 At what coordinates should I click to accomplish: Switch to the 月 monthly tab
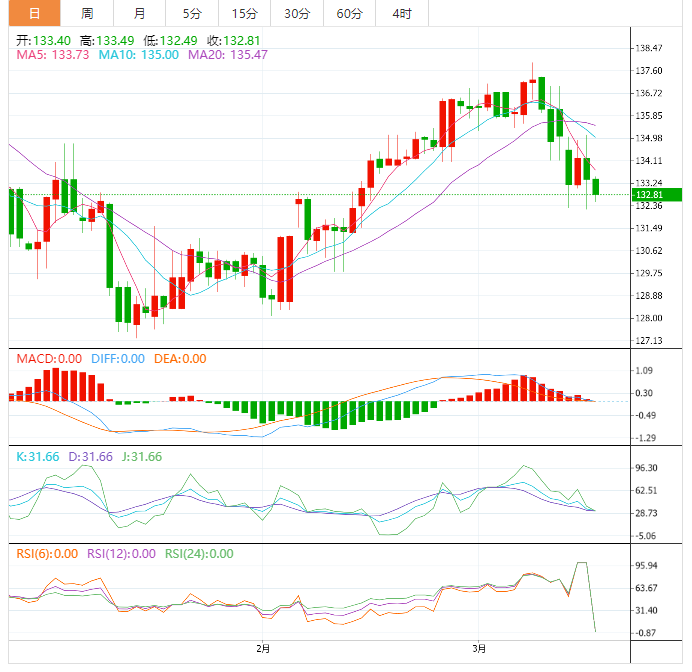(x=139, y=13)
